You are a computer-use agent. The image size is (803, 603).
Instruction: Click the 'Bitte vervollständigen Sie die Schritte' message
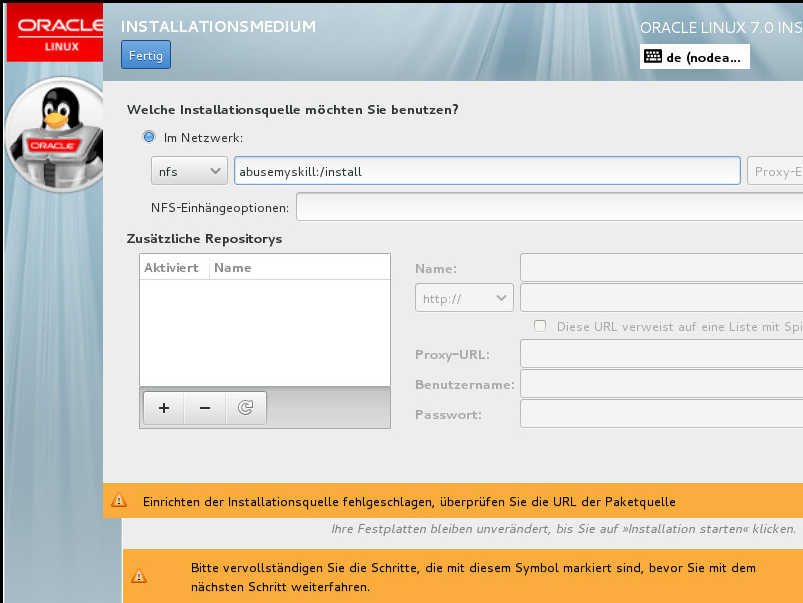473,577
